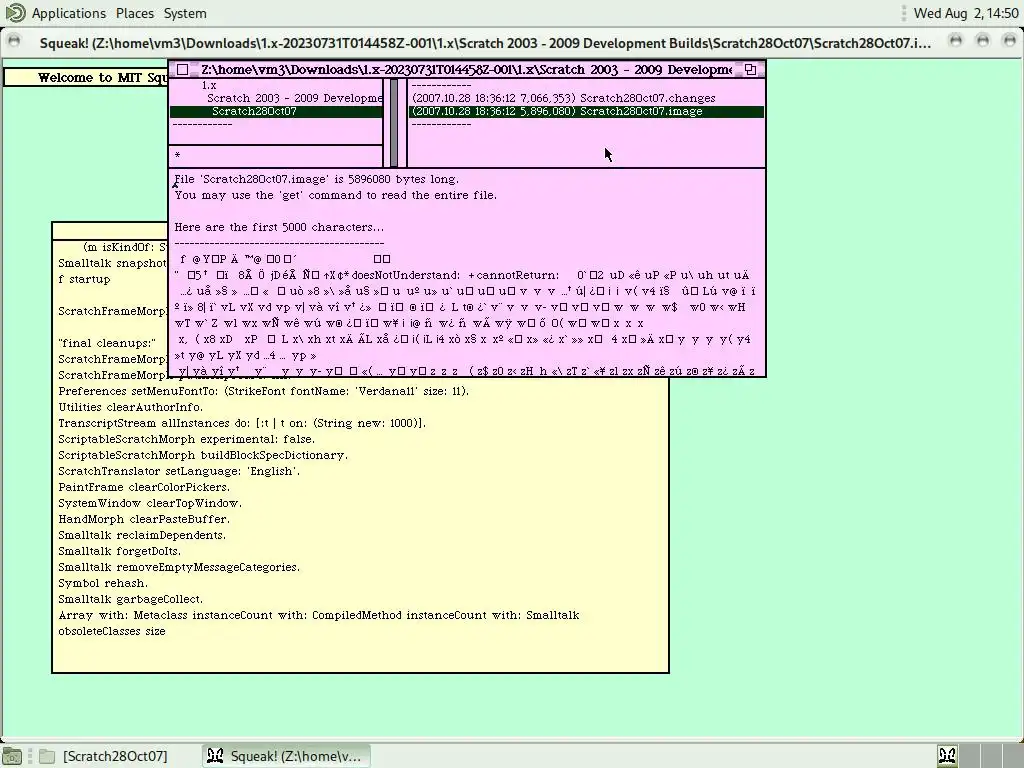Click the Smalltalk removeEmptyMessageCategories line
The width and height of the screenshot is (1024, 768).
coord(179,568)
